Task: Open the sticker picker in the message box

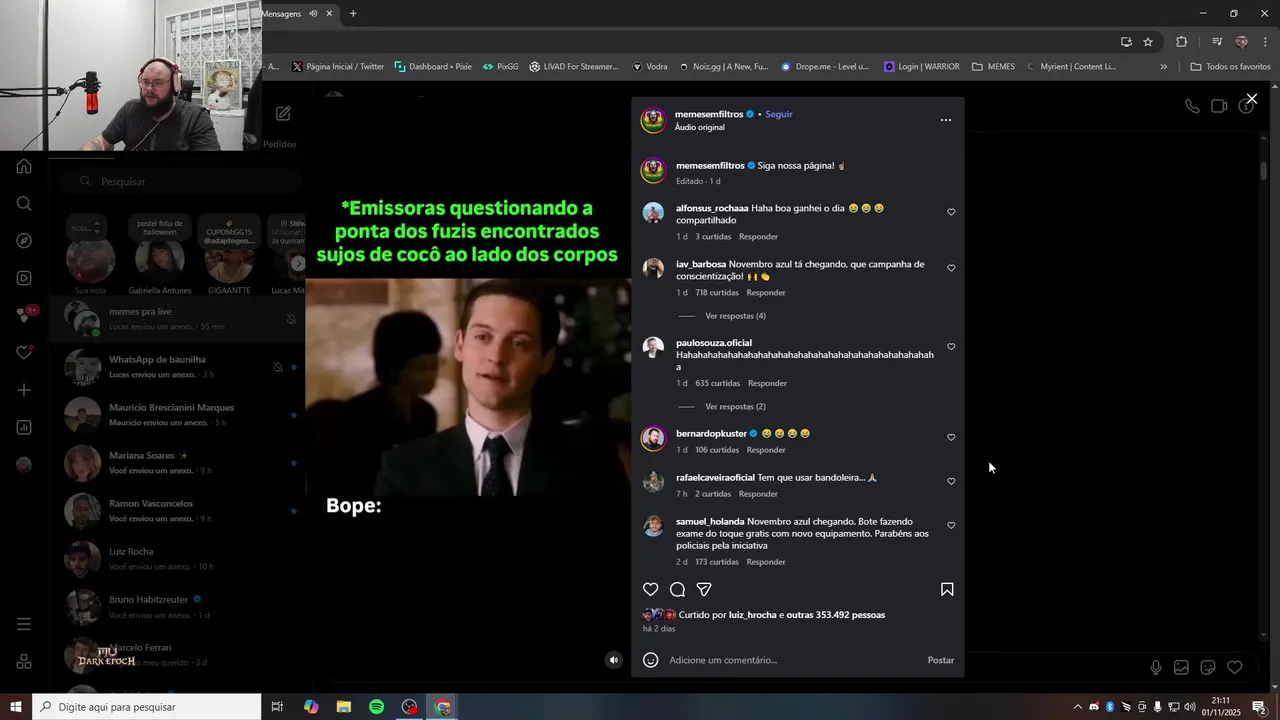Action: pyautogui.click(x=1208, y=668)
